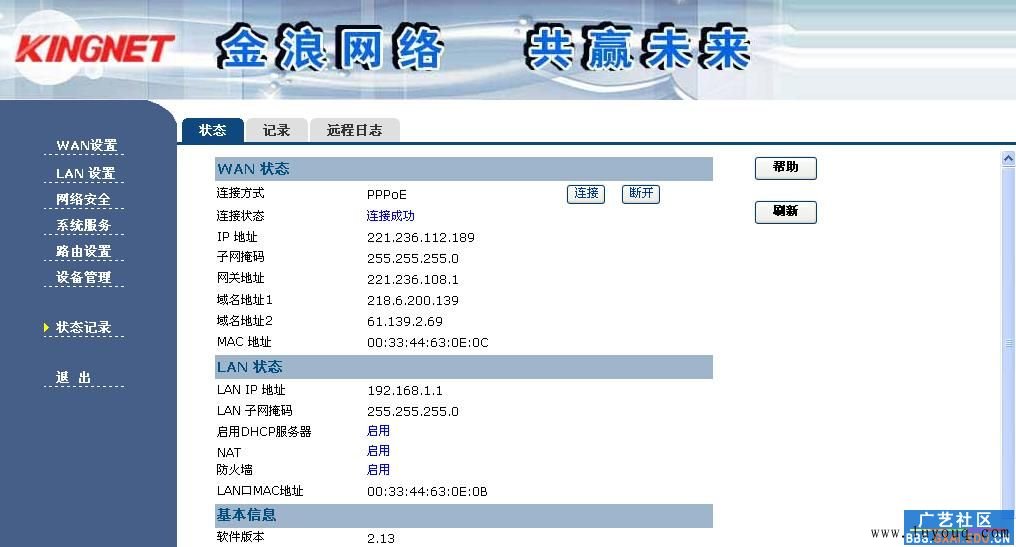Click 退出 to log out
This screenshot has height=547, width=1016.
coord(73,377)
